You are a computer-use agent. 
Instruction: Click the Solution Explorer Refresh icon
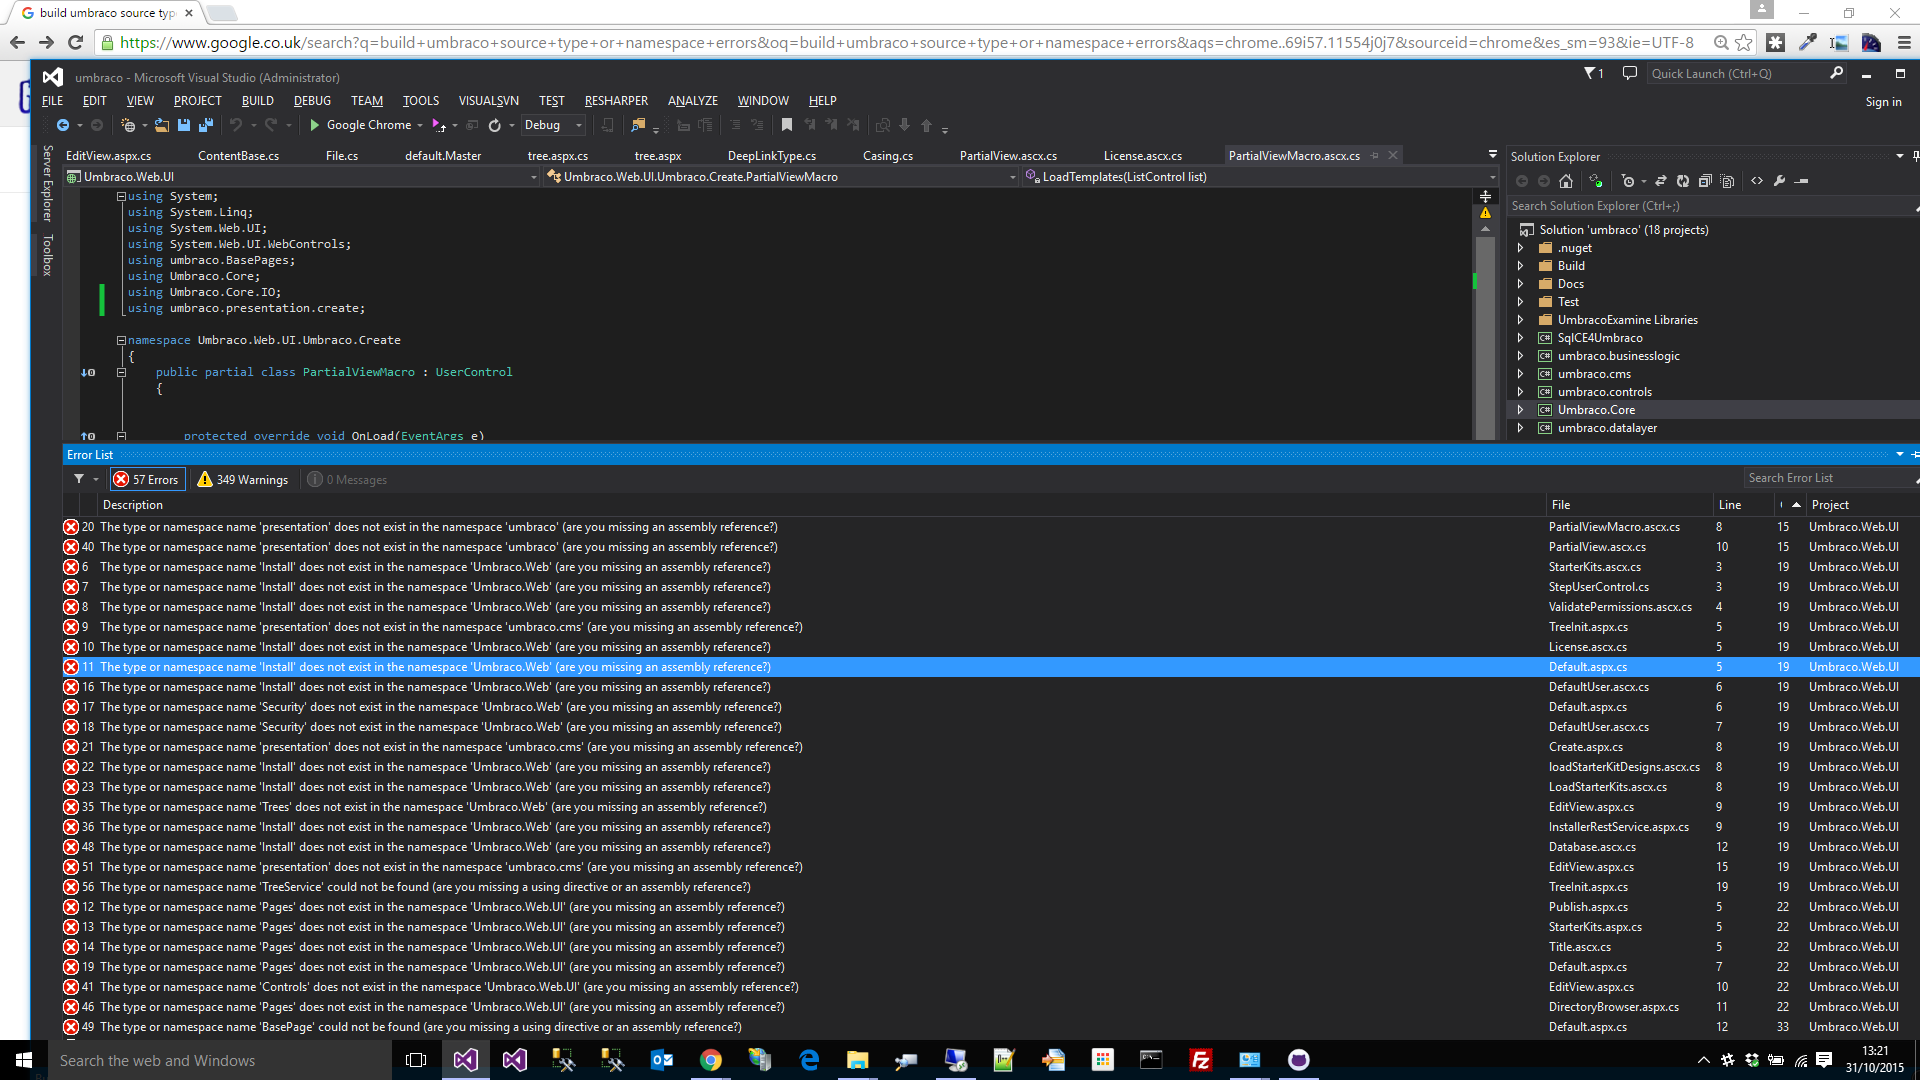point(1683,181)
